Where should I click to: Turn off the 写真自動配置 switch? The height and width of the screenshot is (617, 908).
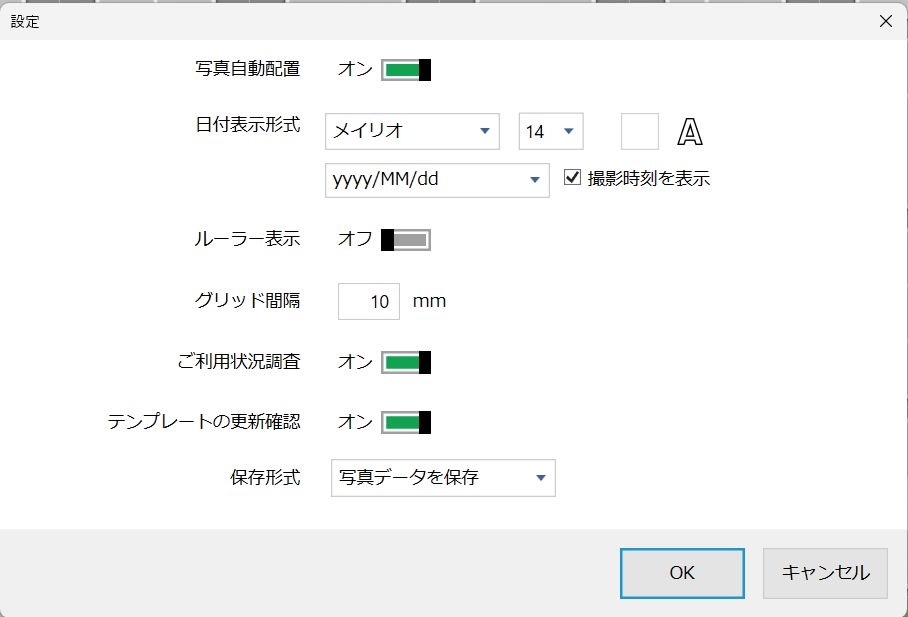point(406,70)
